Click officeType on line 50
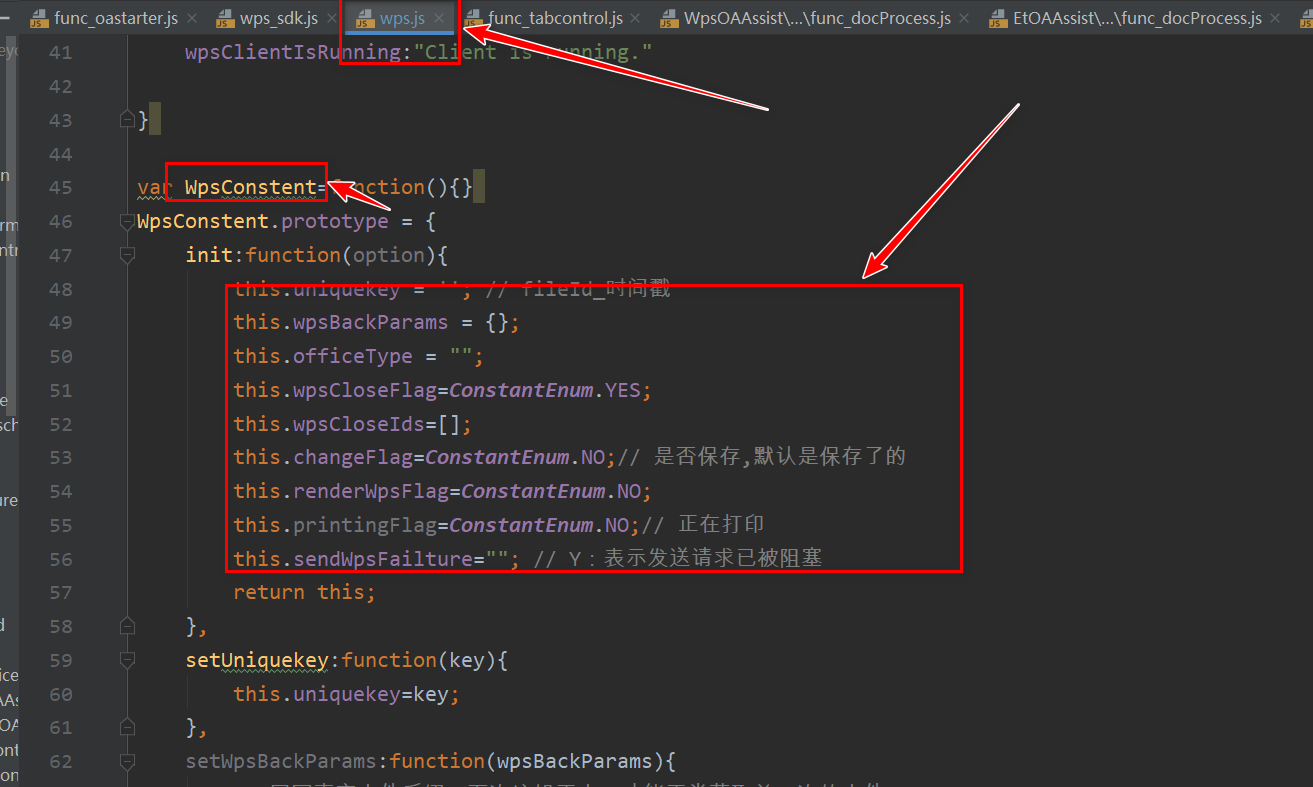The image size is (1313, 787). (x=353, y=356)
